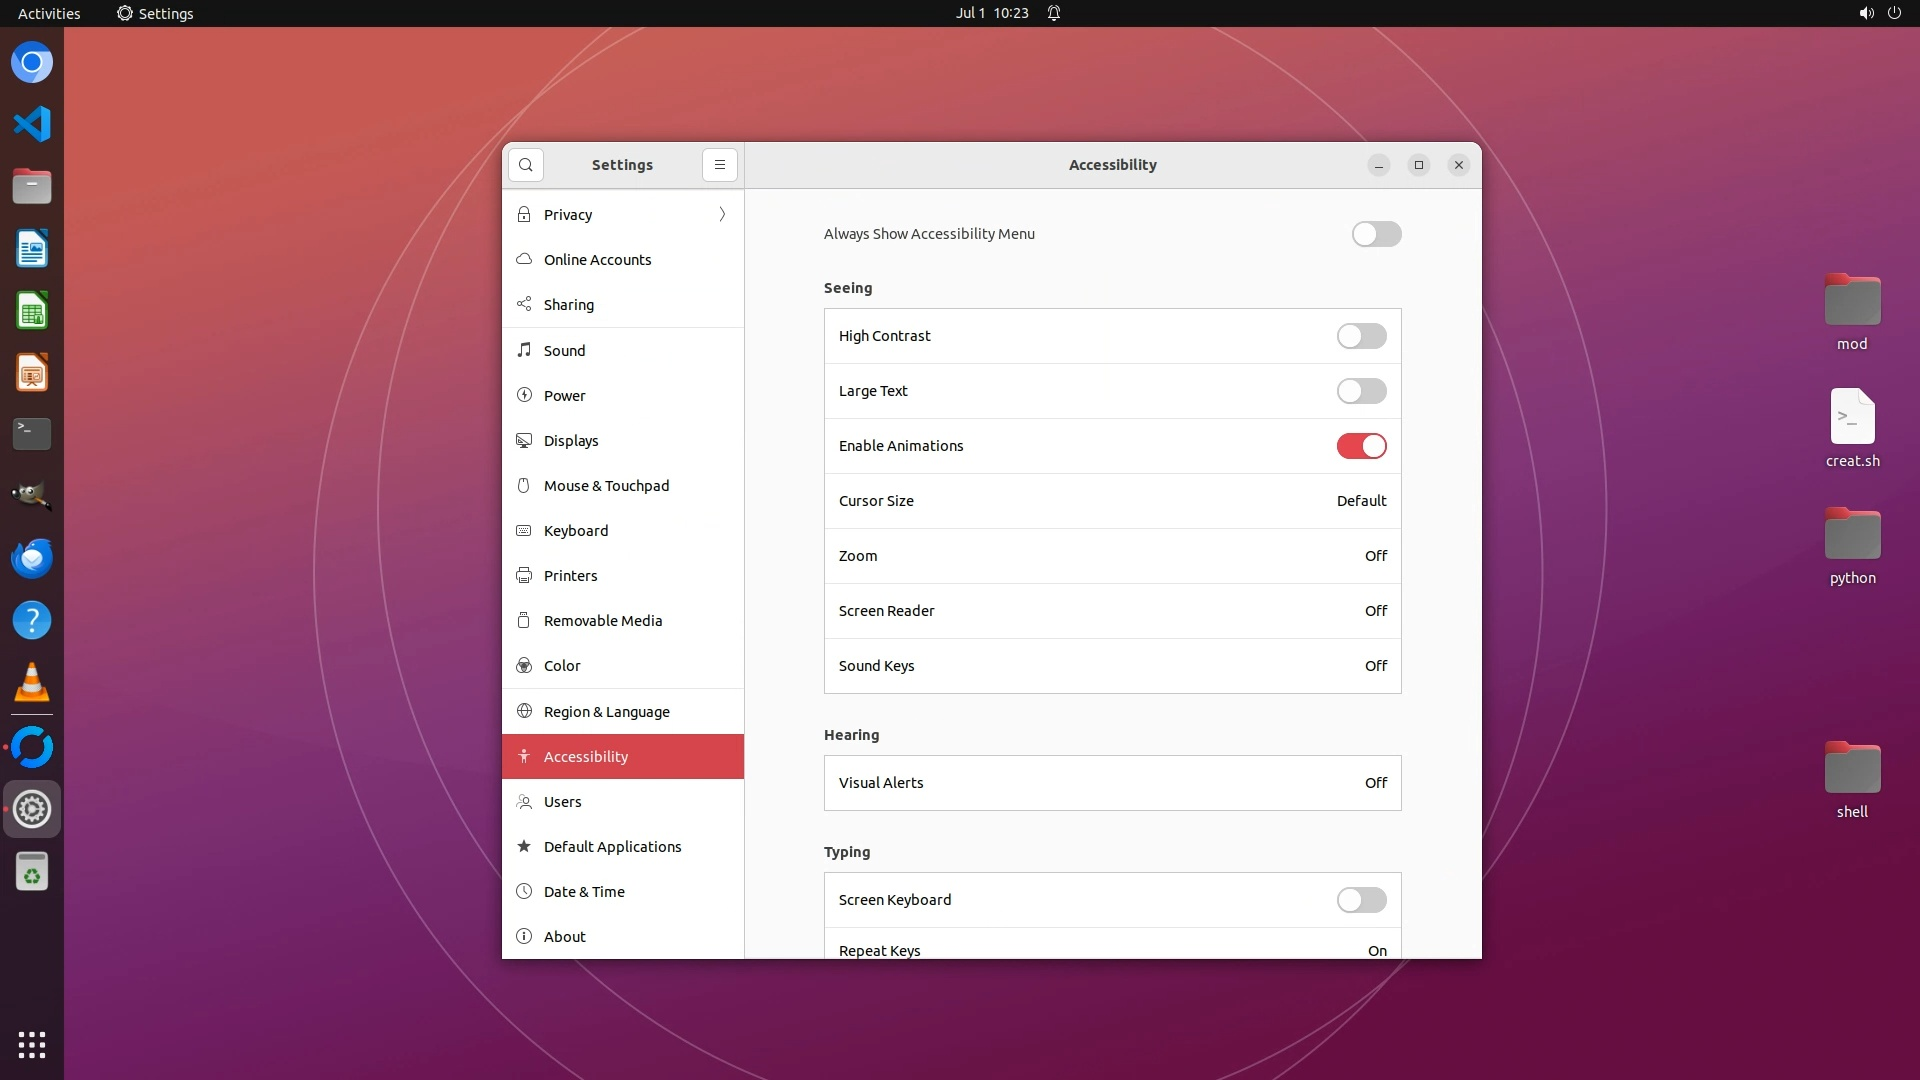Open Thunderbird mail from the dock
The width and height of the screenshot is (1920, 1080).
tap(32, 558)
